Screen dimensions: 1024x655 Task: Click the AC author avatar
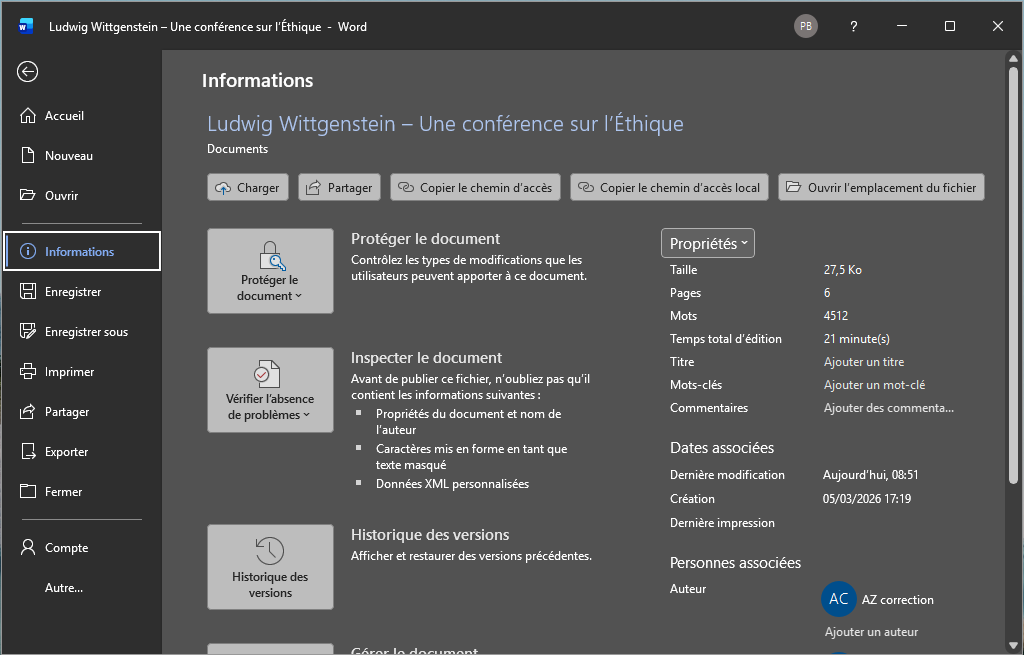[x=838, y=599]
